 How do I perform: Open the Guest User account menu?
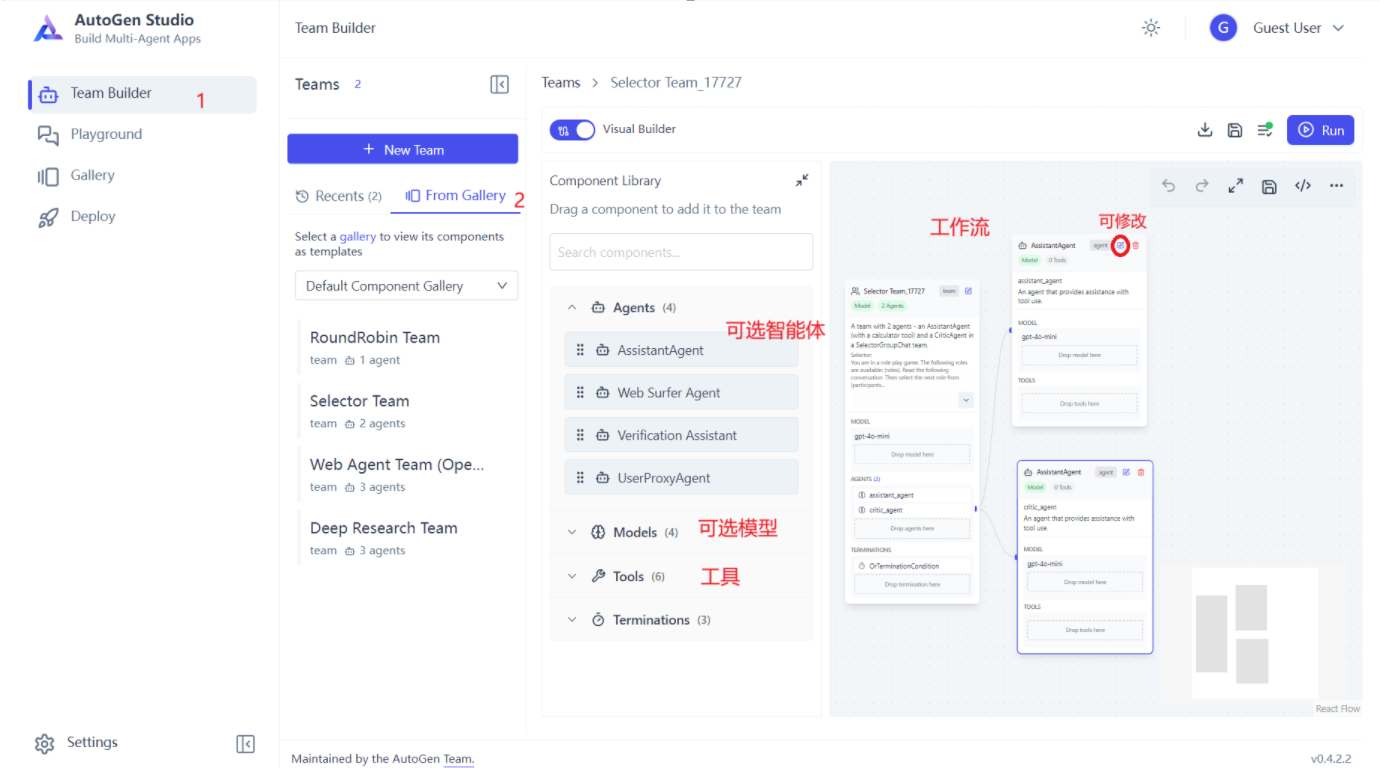tap(1299, 28)
